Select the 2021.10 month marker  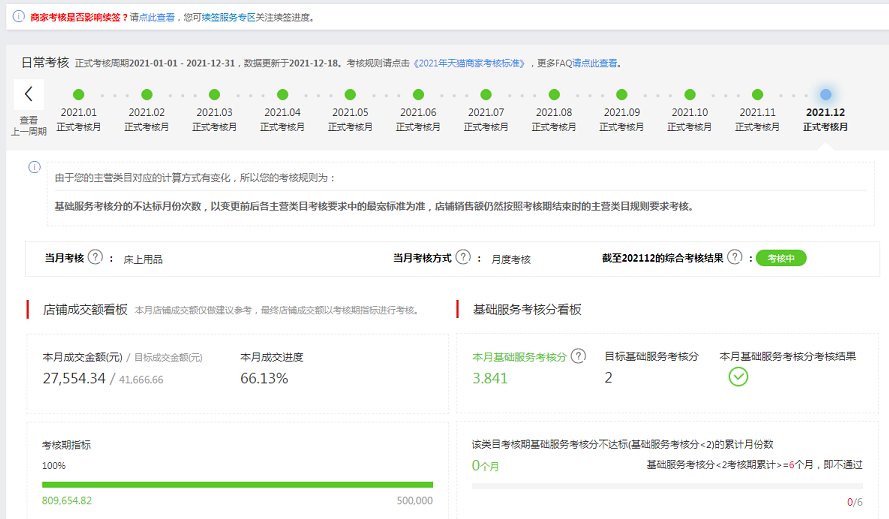point(690,95)
